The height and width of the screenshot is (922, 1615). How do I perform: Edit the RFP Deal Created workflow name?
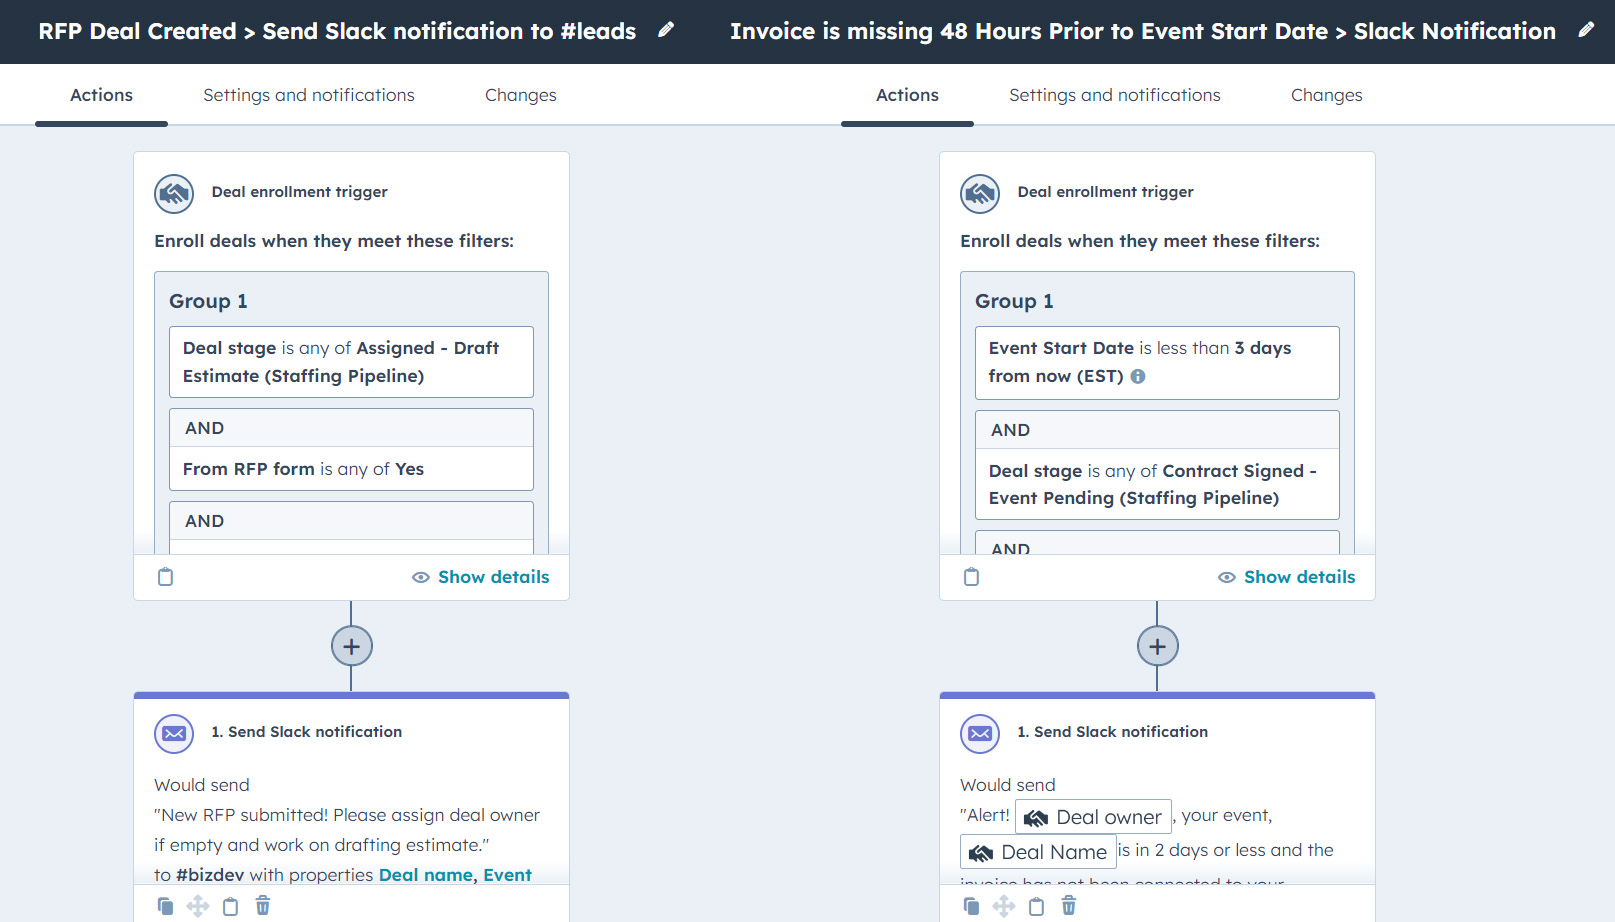click(x=666, y=30)
